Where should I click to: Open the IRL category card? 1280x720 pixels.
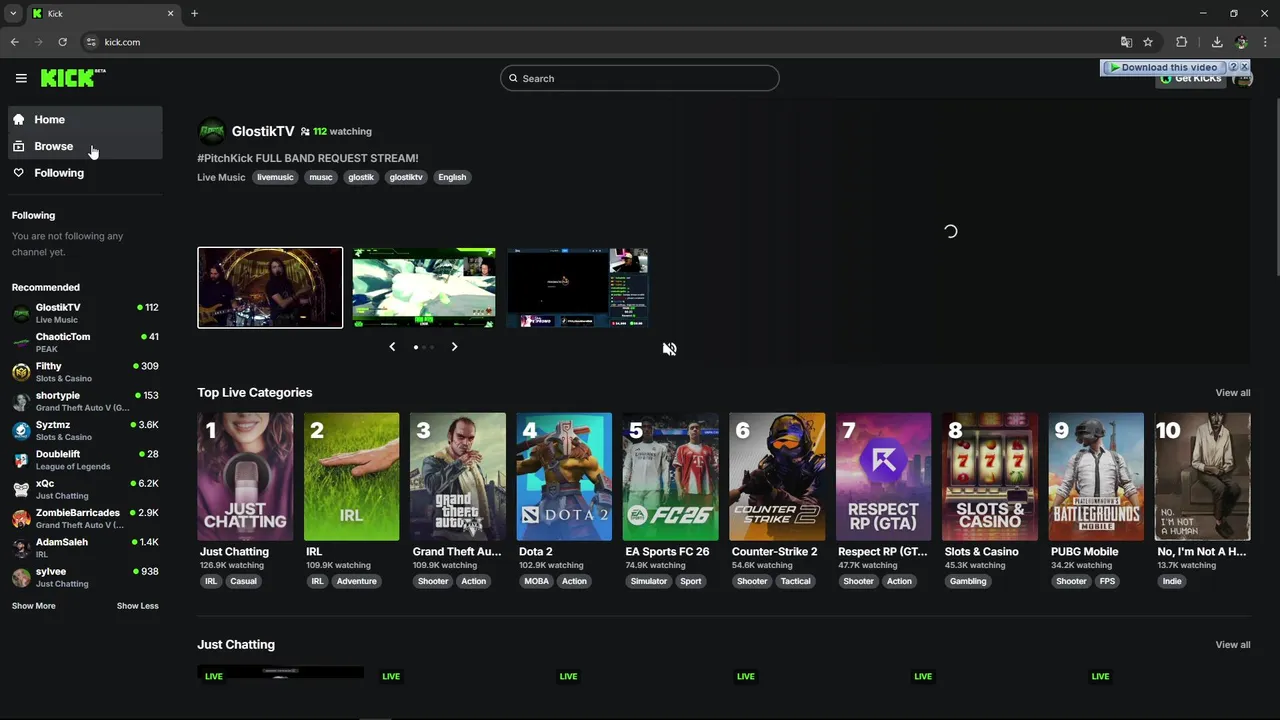coord(351,477)
